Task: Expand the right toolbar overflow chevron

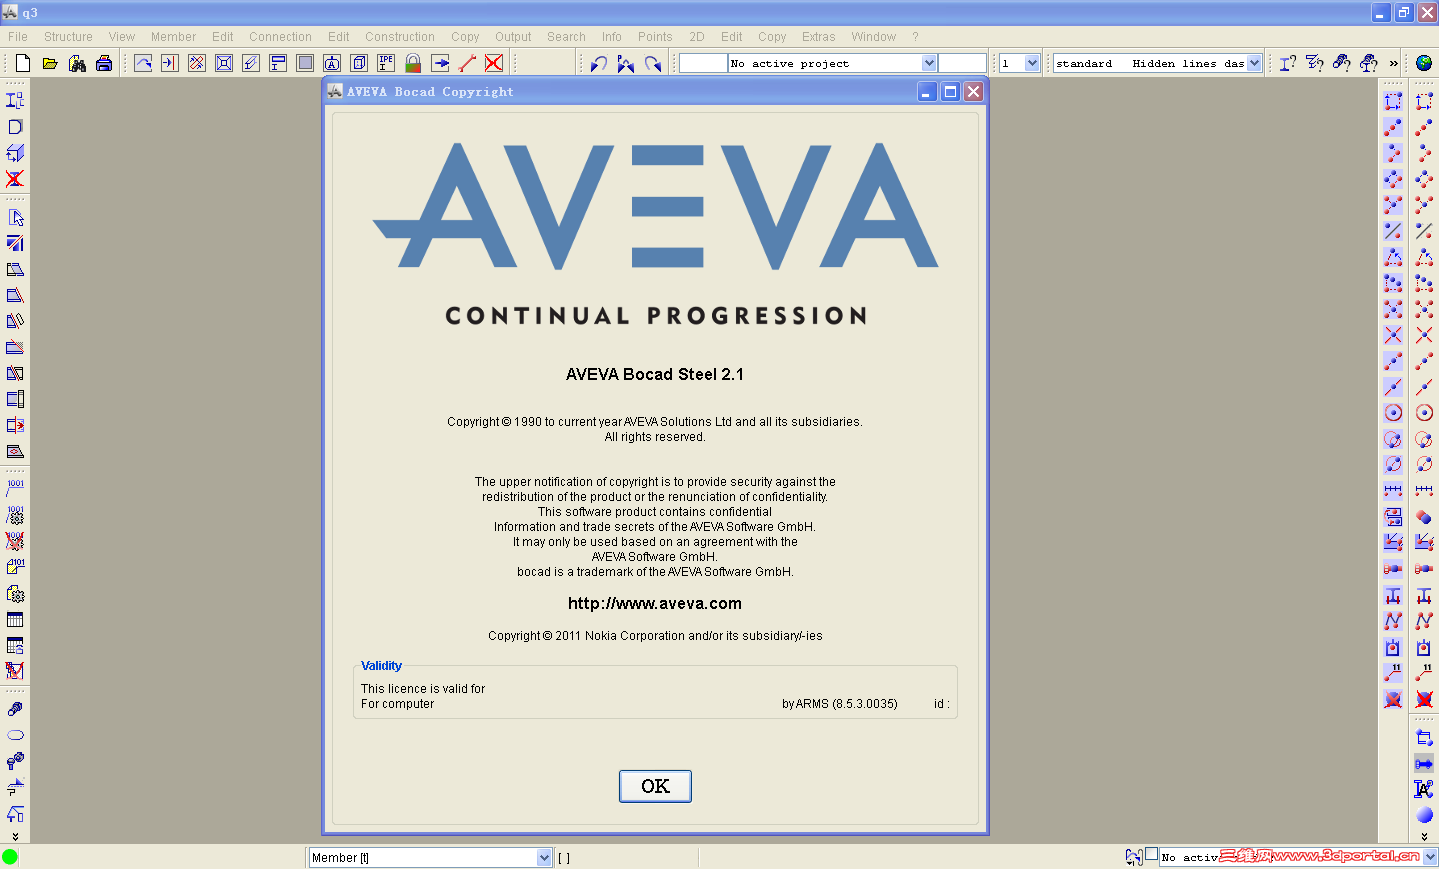Action: (1424, 836)
